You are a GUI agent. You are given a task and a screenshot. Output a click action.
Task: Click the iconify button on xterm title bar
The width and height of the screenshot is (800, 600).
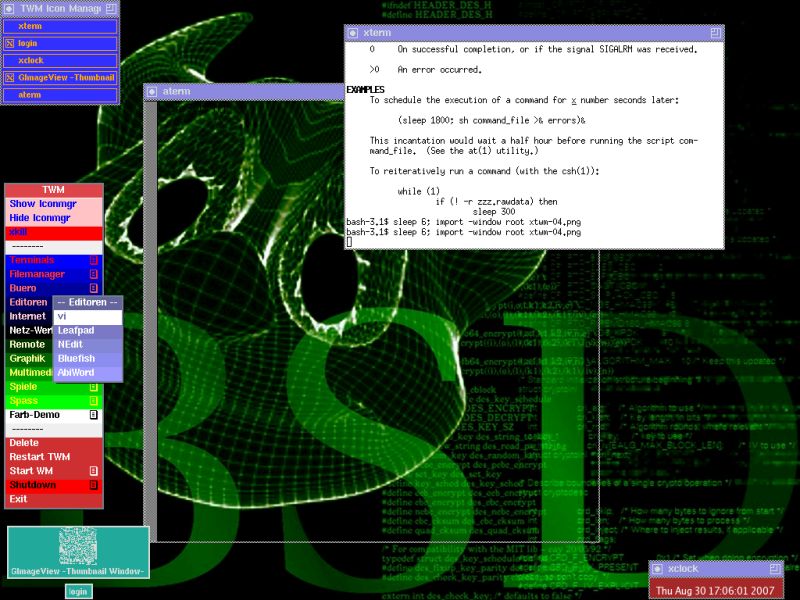[353, 33]
